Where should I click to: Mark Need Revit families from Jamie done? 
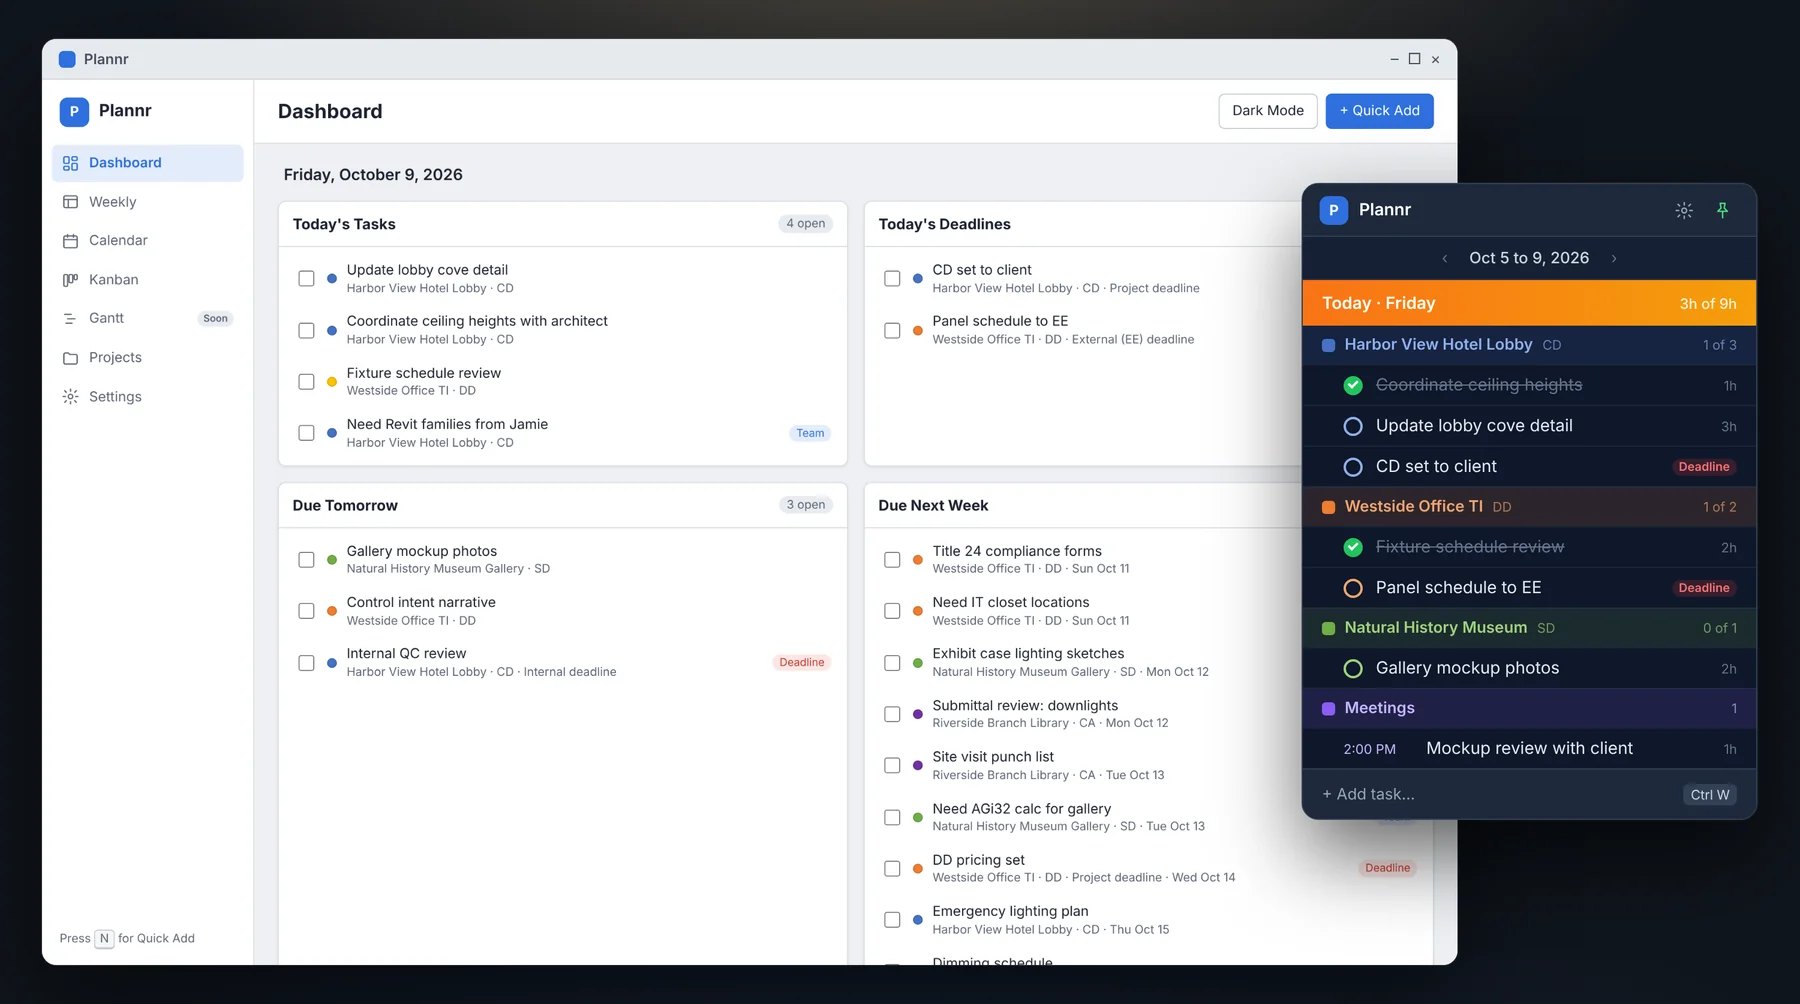tap(306, 433)
